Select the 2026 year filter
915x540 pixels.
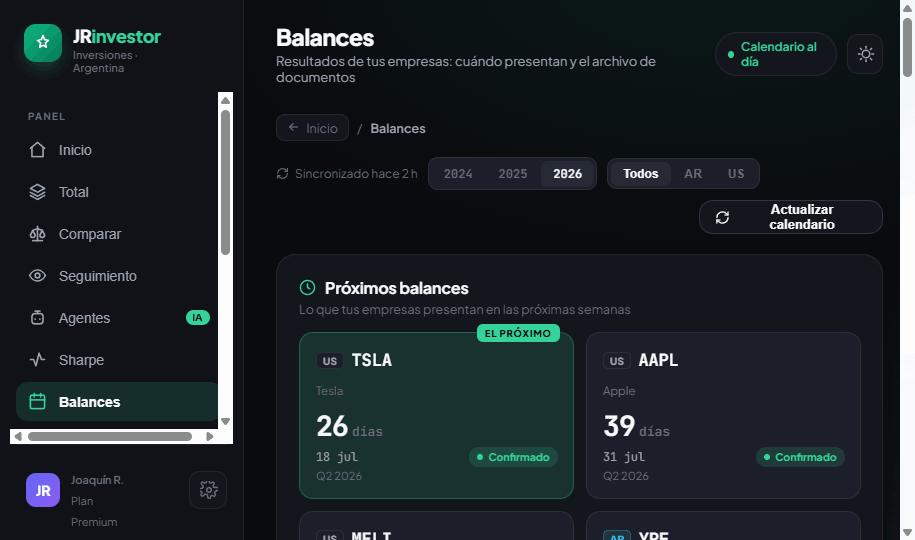pos(568,174)
